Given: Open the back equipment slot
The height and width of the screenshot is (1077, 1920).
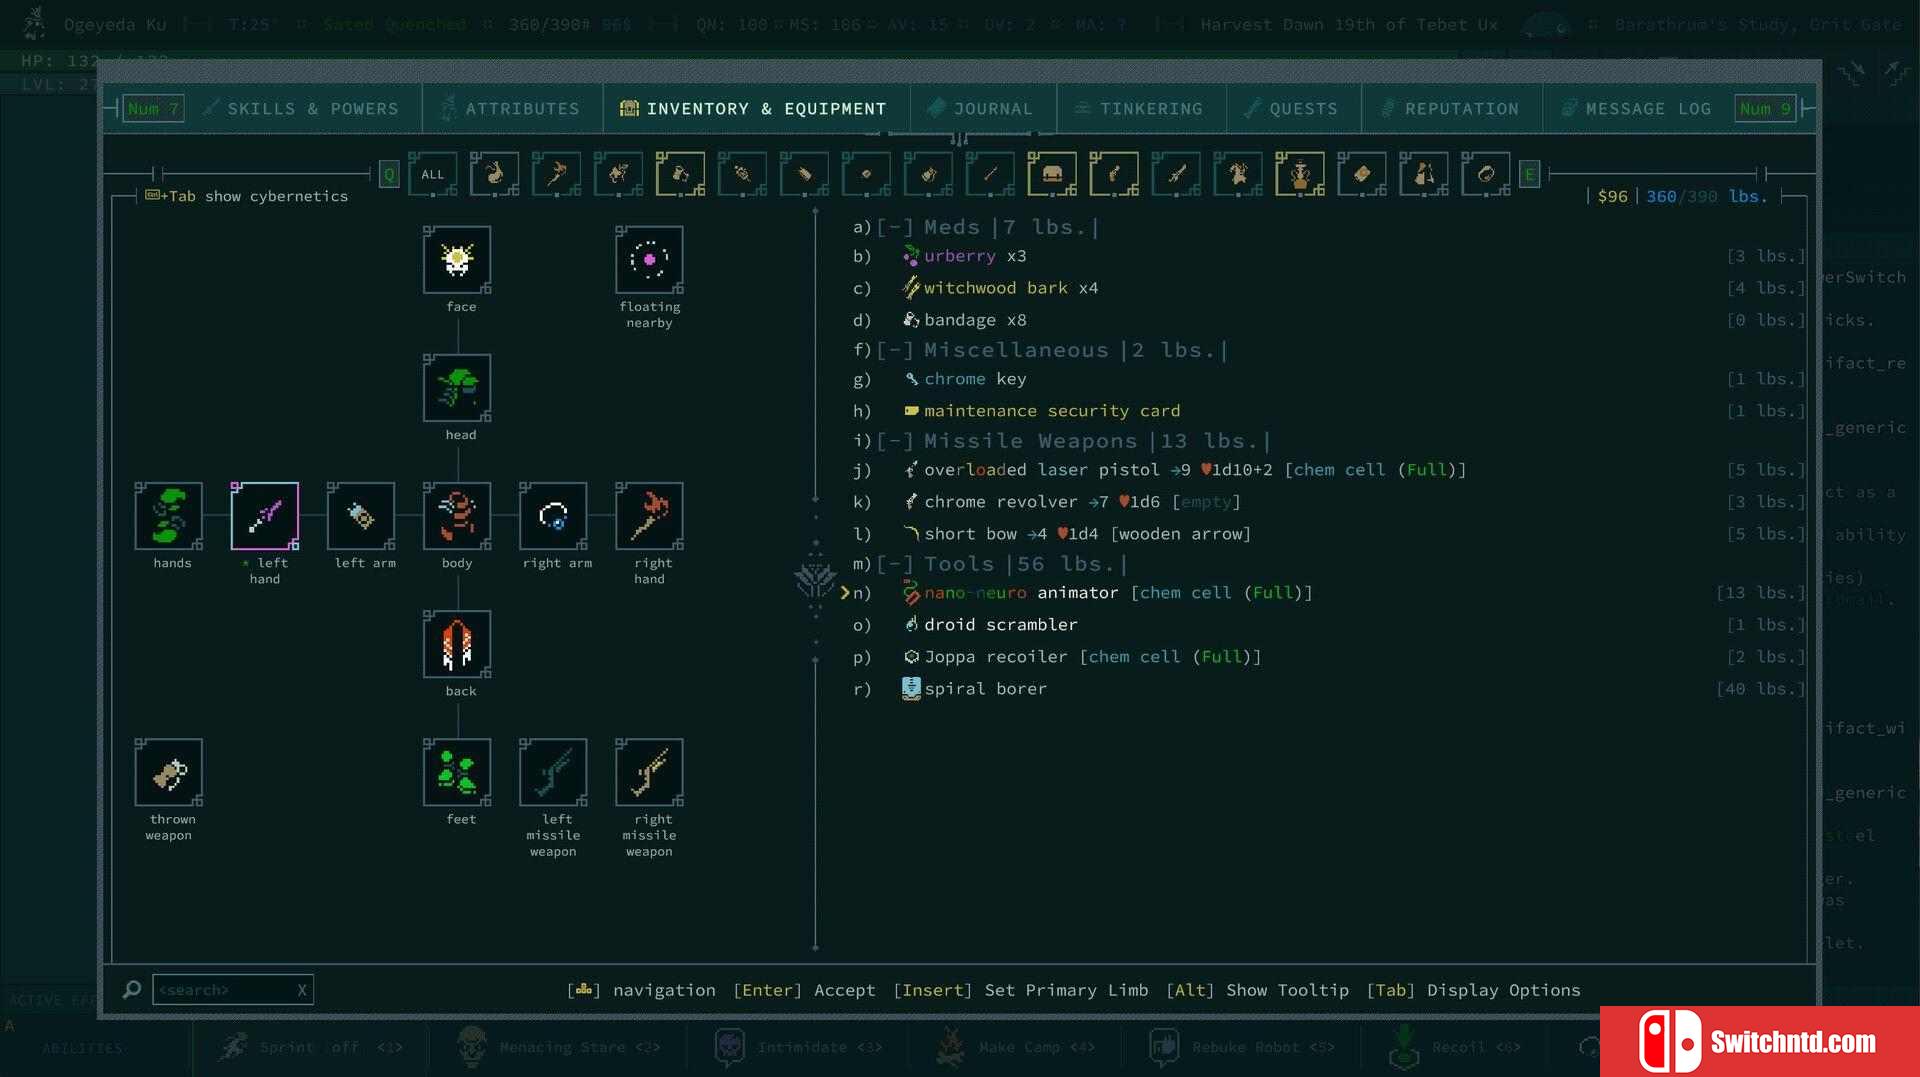Looking at the screenshot, I should (457, 643).
